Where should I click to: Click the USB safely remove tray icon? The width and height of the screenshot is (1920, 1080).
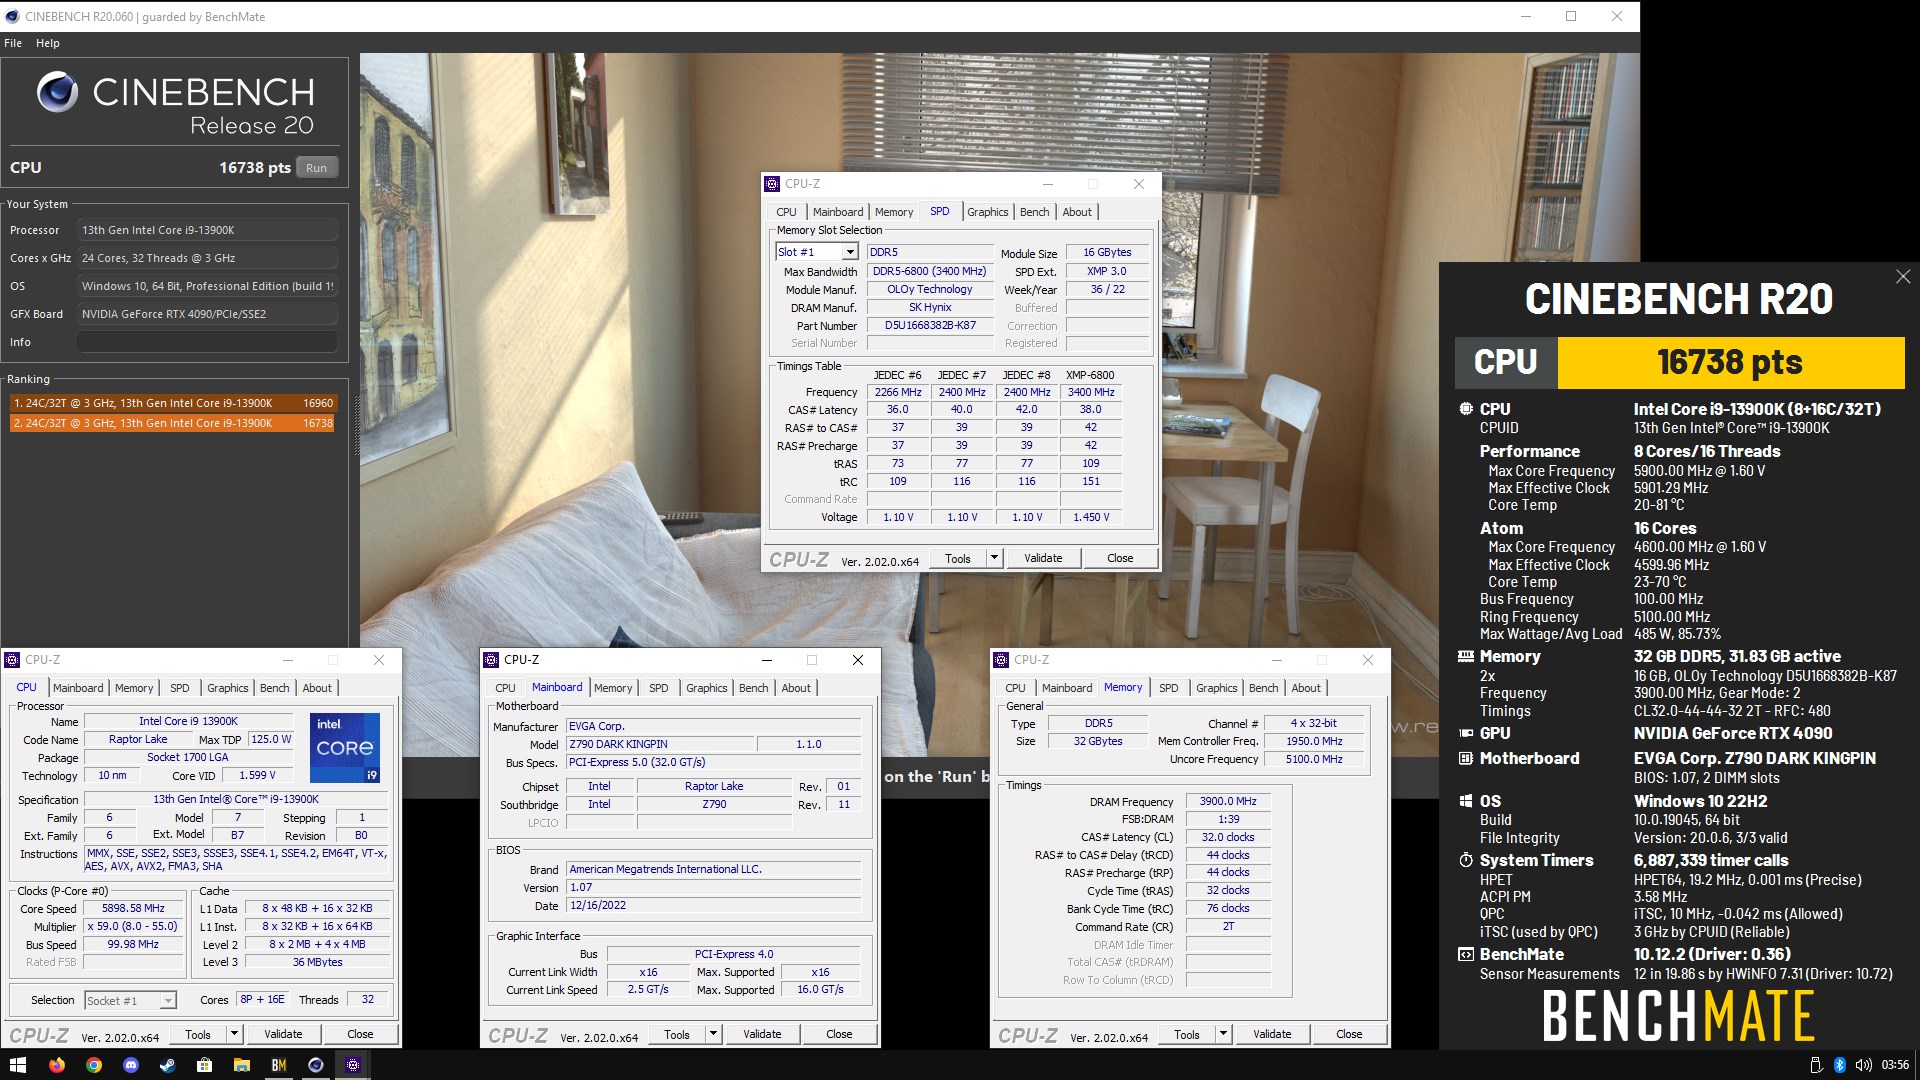click(1816, 1065)
